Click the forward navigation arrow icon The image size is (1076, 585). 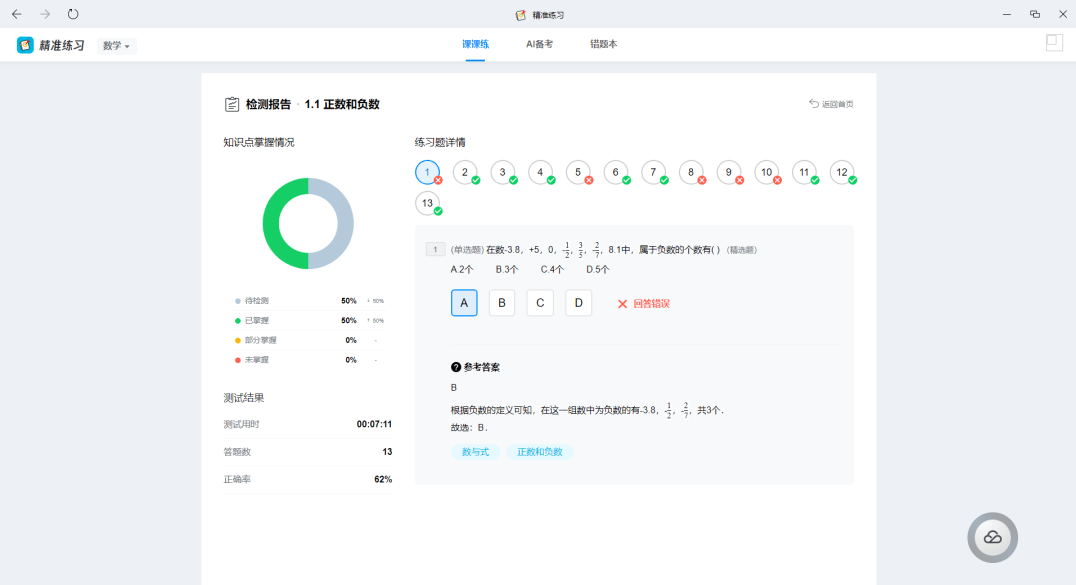45,14
